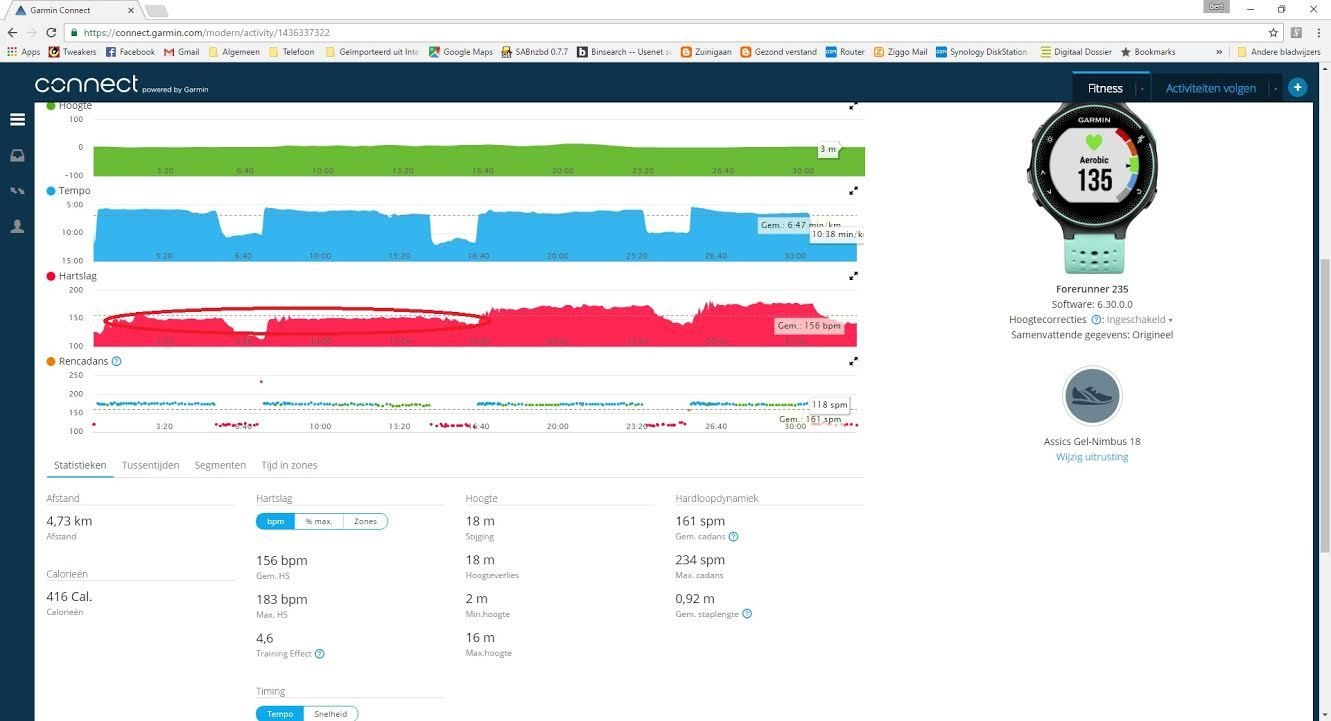Open the help icon next to Hoogtecorrecties
Viewport: 1331px width, 721px height.
click(1096, 320)
